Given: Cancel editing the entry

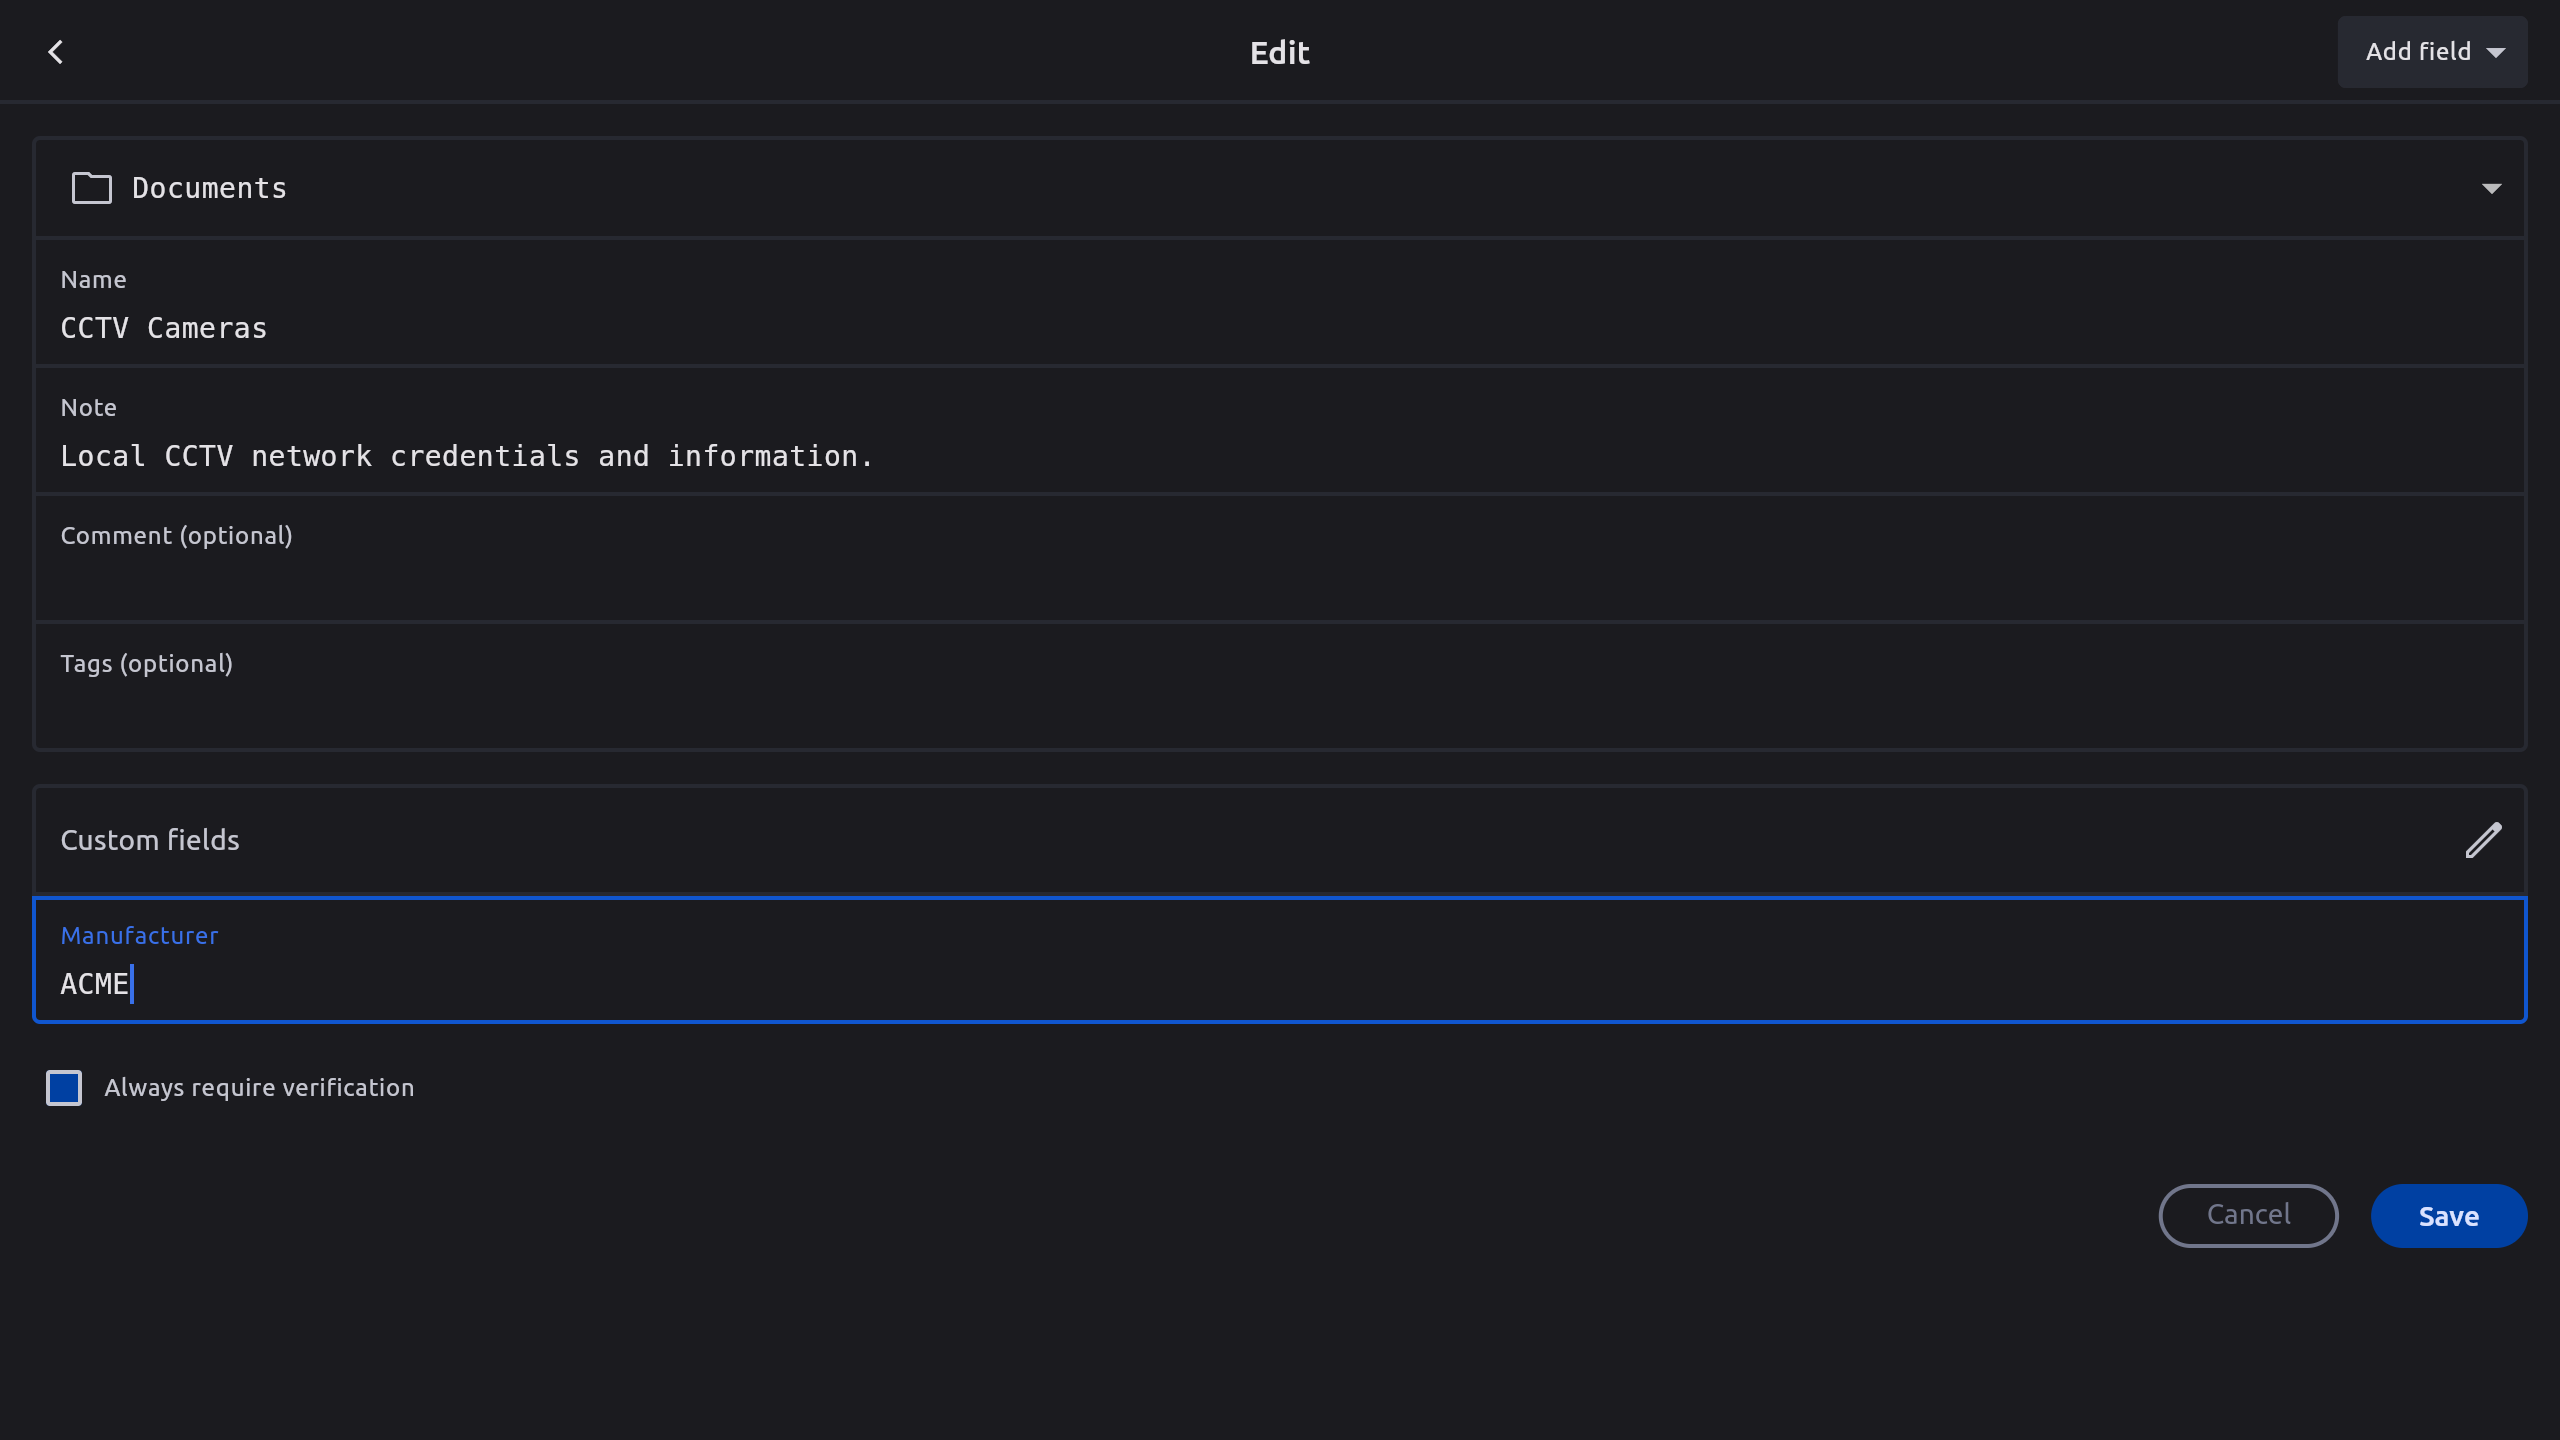Looking at the screenshot, I should (x=2248, y=1216).
